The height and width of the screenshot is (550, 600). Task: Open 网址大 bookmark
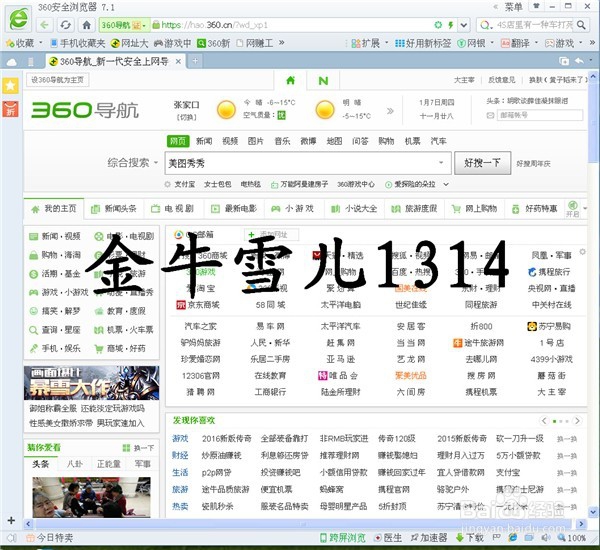point(129,43)
